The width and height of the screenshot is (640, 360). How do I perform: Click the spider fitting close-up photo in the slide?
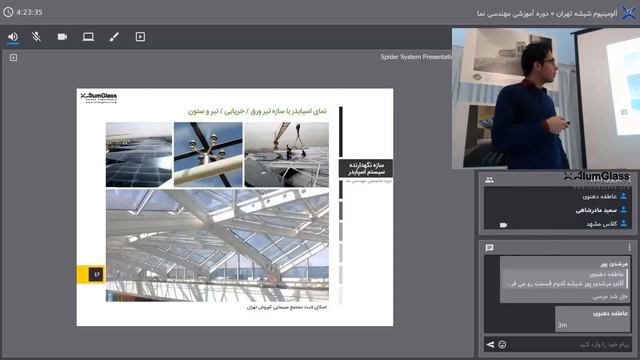(208, 154)
